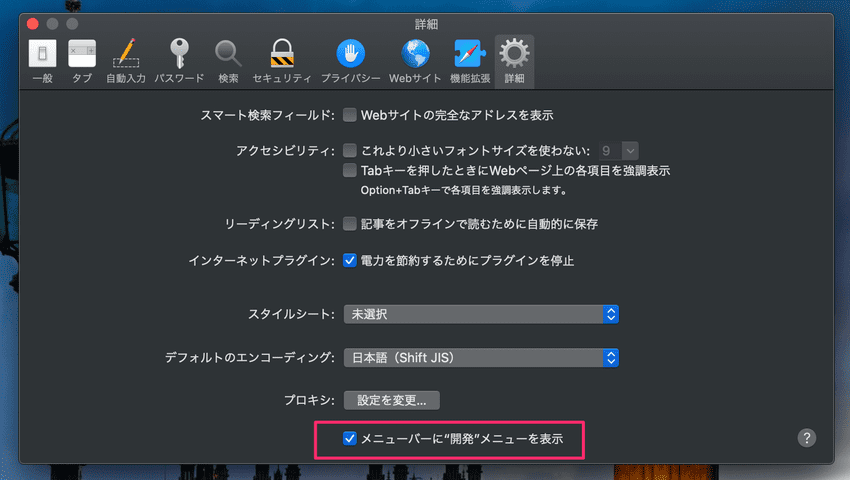Select the パスワード key icon
850x480 pixels.
pyautogui.click(x=179, y=60)
